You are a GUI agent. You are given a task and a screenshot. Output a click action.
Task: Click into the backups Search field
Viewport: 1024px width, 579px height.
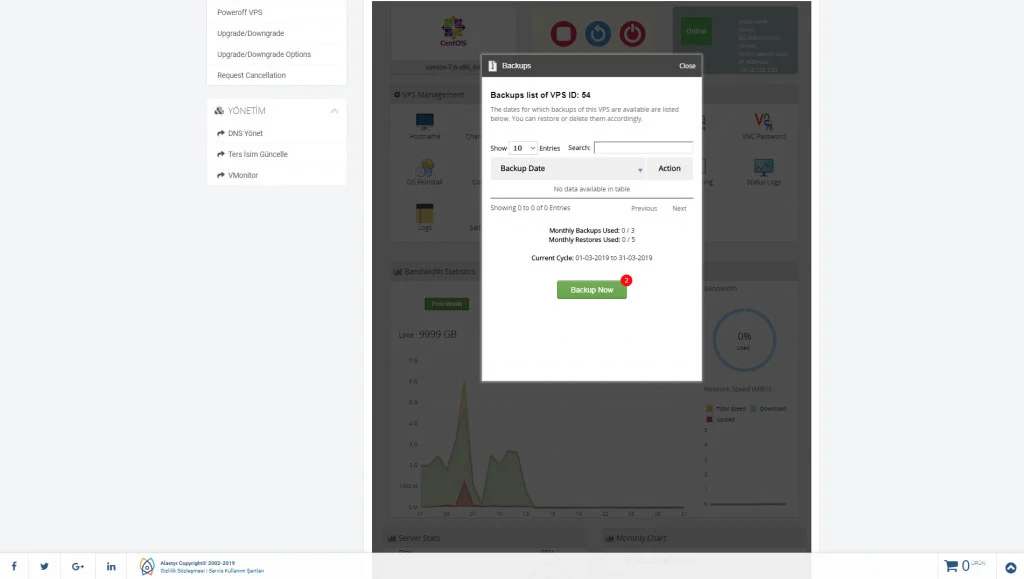point(643,148)
